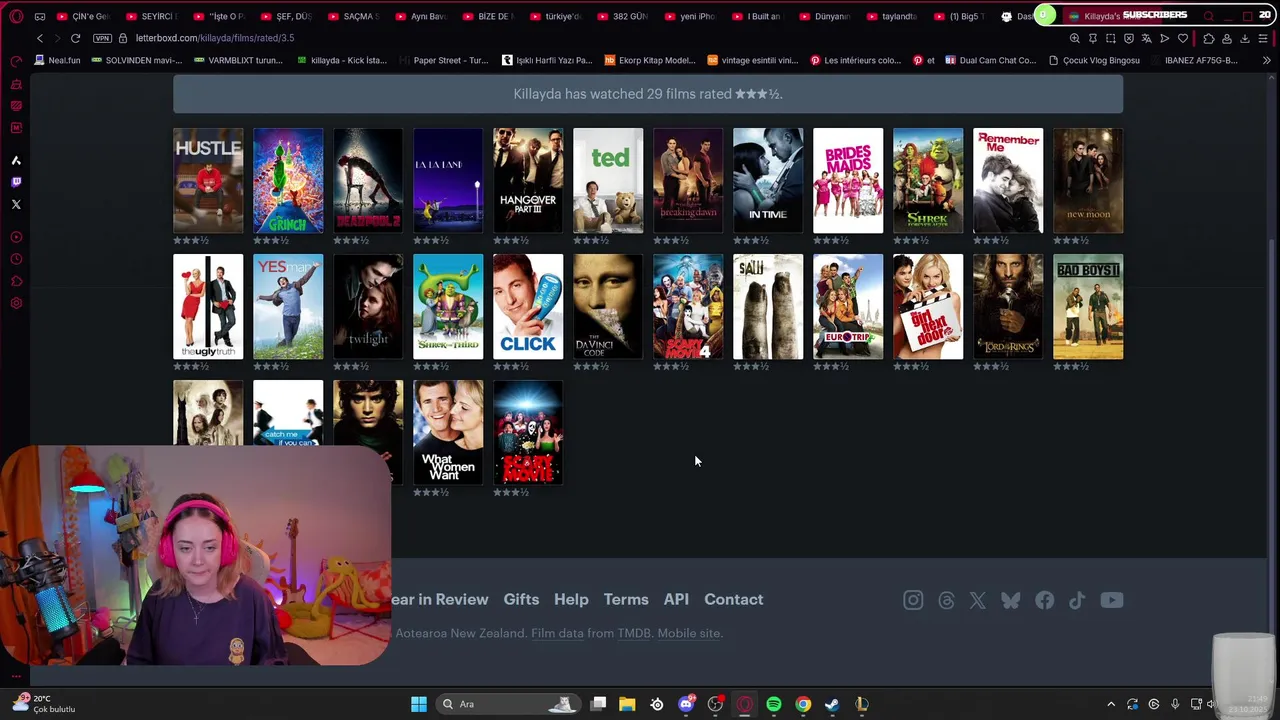Open the Click film poster
Image resolution: width=1280 pixels, height=720 pixels.
tap(528, 307)
